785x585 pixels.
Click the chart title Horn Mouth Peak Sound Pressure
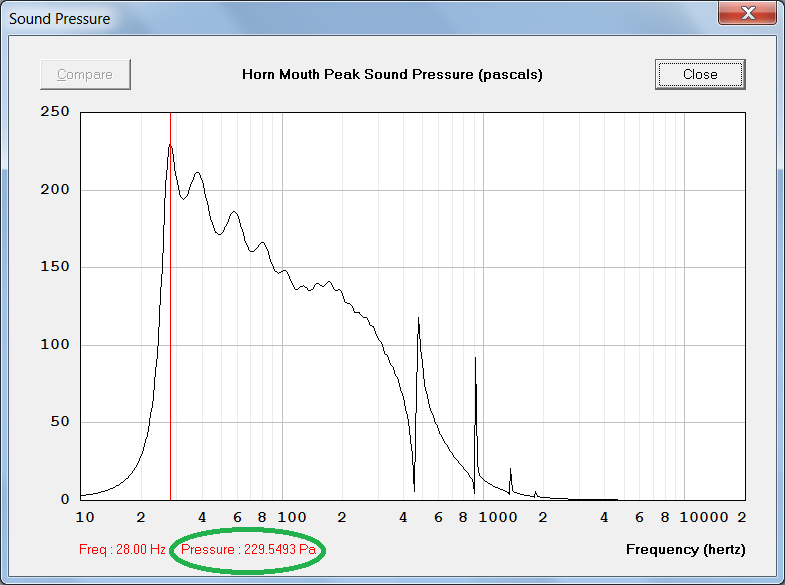point(392,75)
